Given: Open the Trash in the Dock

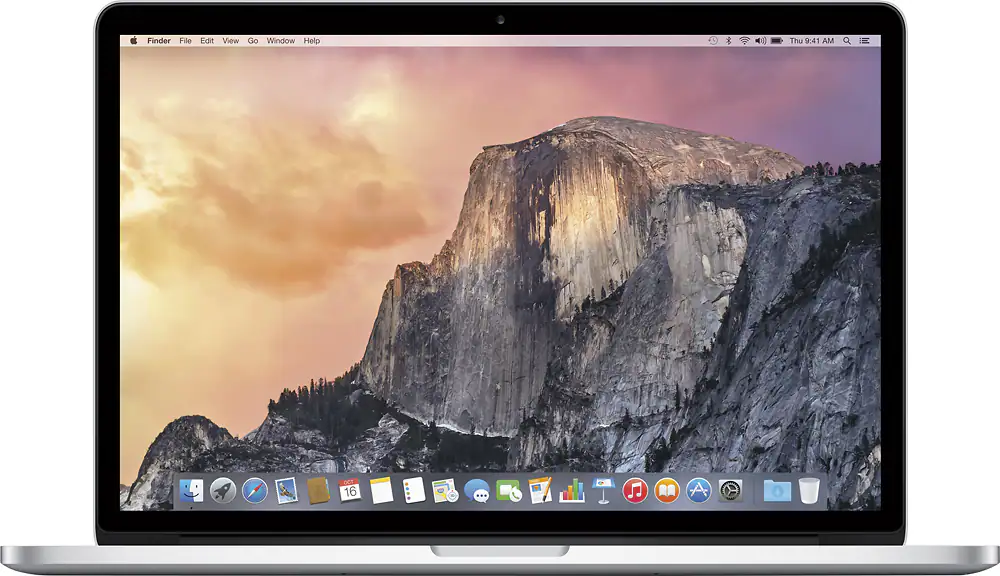Looking at the screenshot, I should [x=809, y=490].
